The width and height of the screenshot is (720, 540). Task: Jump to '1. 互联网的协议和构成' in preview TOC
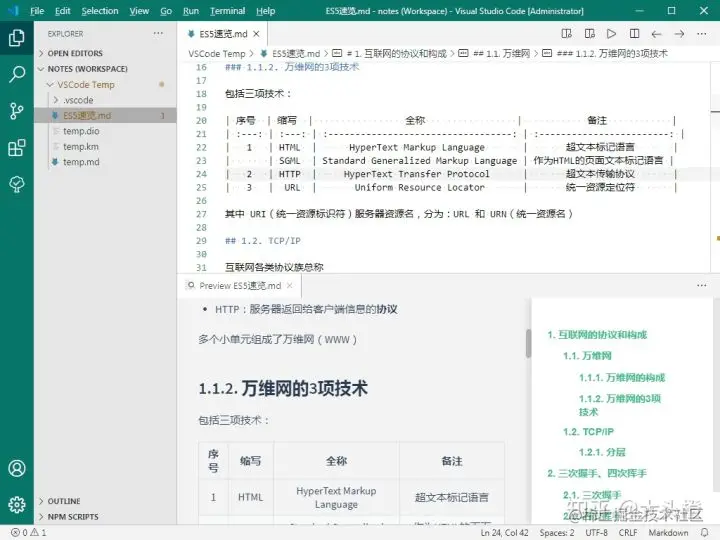[597, 335]
